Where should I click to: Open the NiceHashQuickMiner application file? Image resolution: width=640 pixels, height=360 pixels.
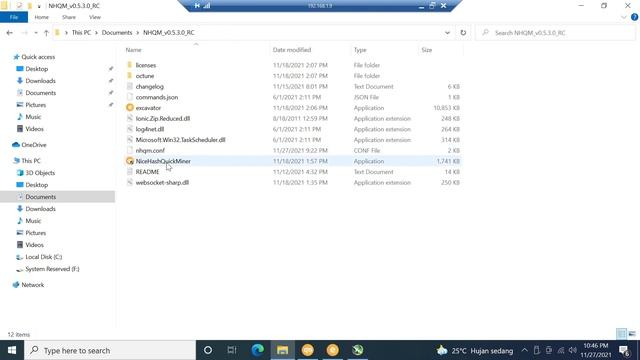click(x=163, y=161)
